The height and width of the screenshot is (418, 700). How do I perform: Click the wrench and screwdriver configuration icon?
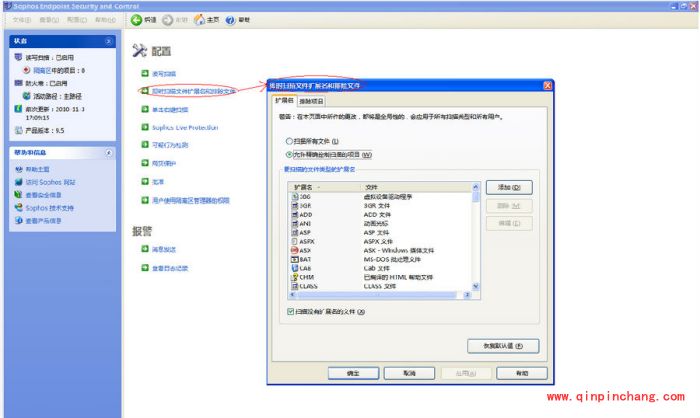pyautogui.click(x=139, y=50)
